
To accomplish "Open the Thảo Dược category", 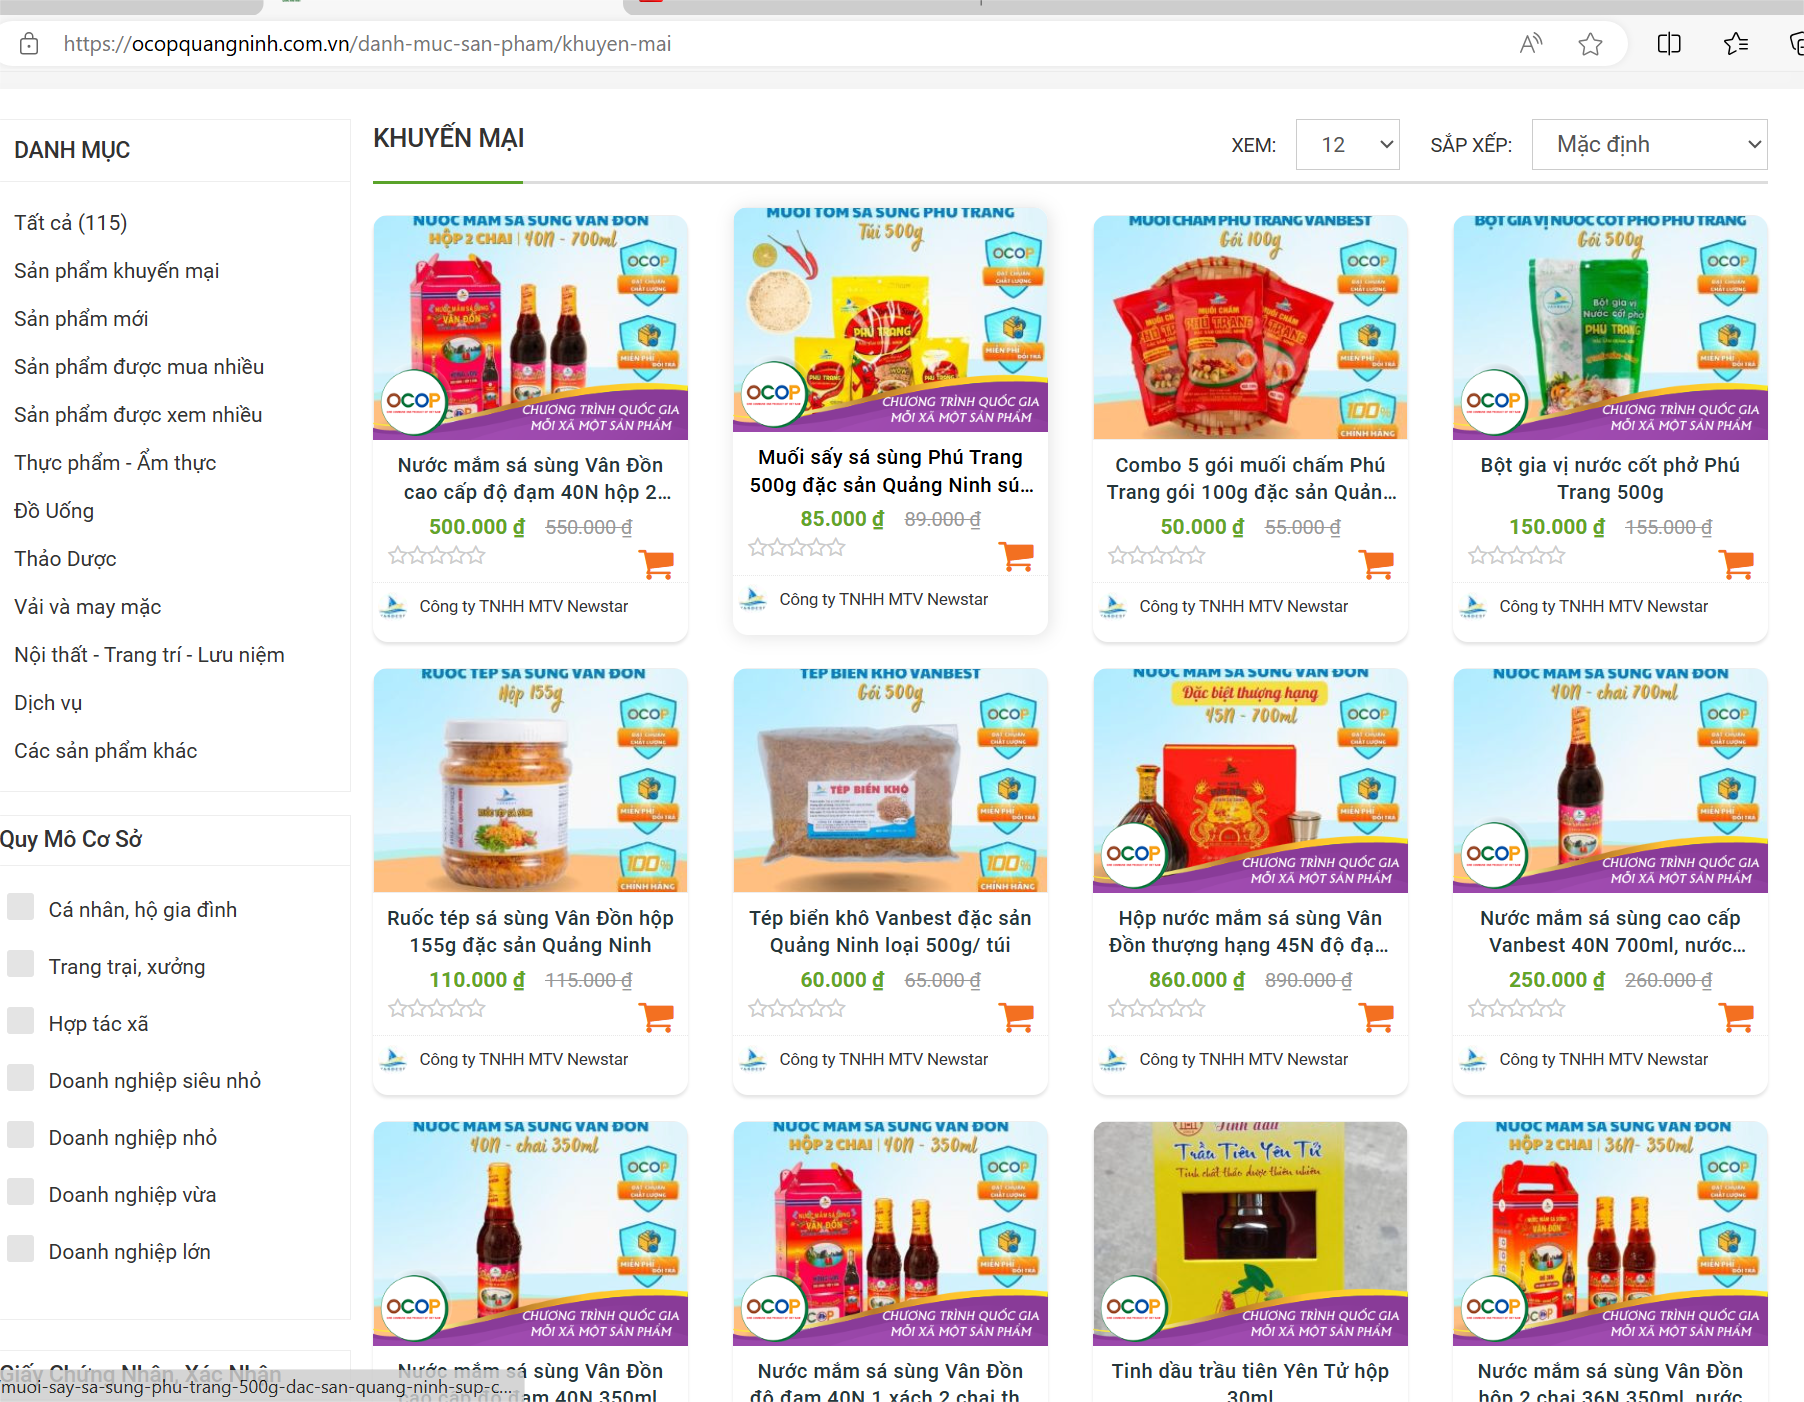I will 65,559.
